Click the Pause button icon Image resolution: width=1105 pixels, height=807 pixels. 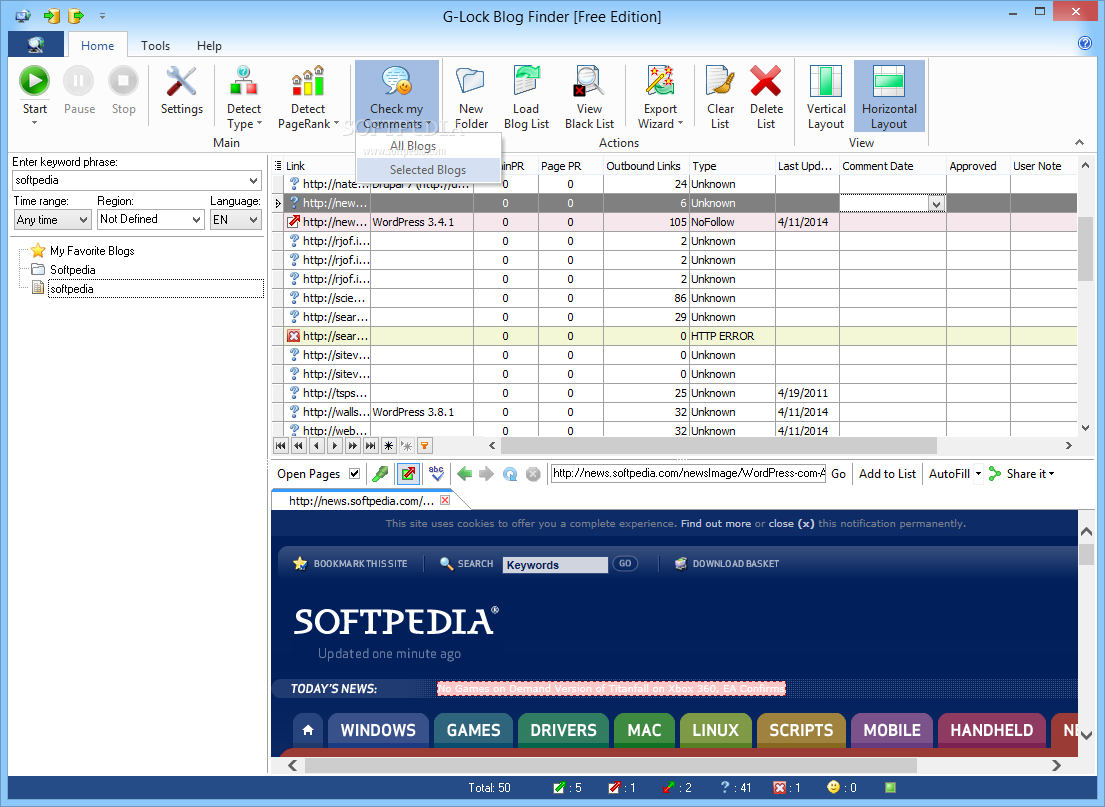79,80
